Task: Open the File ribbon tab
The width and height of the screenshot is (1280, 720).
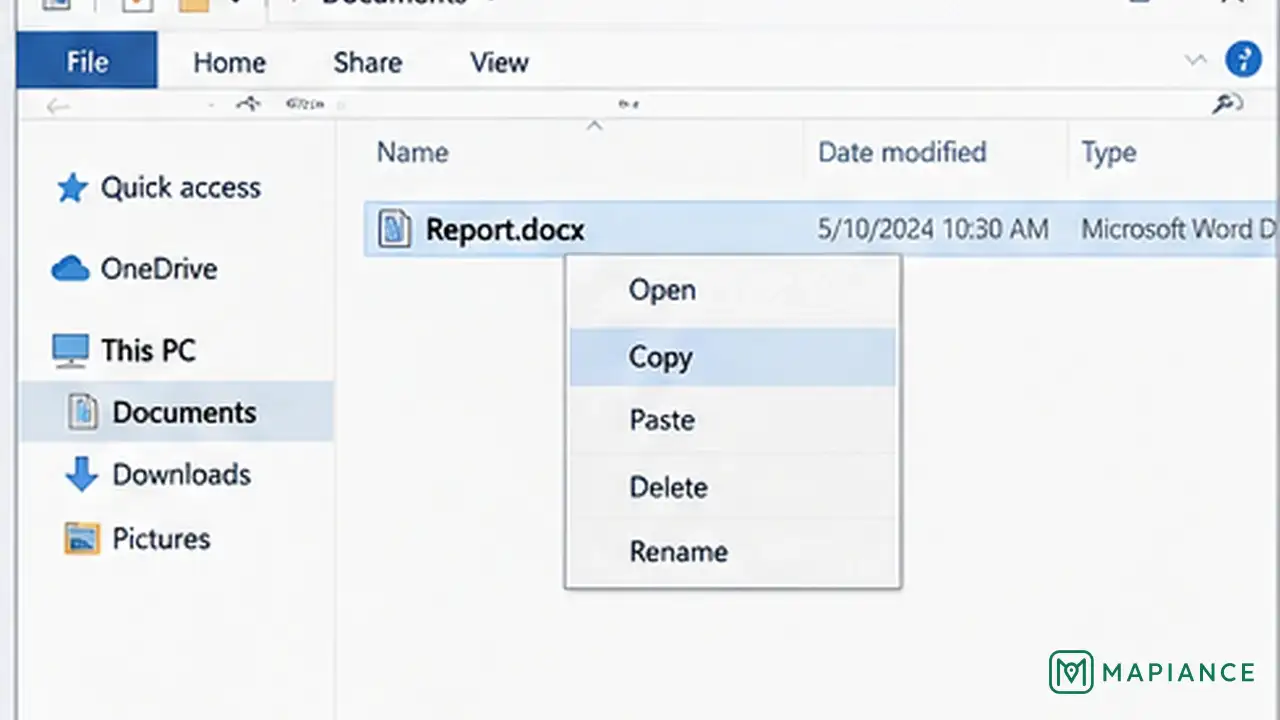Action: click(87, 61)
